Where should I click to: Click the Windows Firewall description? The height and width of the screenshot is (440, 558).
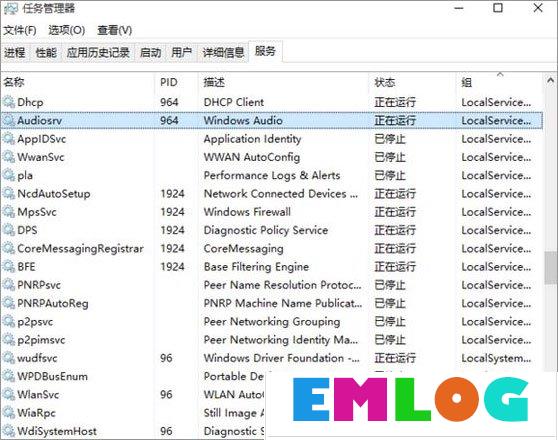tap(247, 212)
